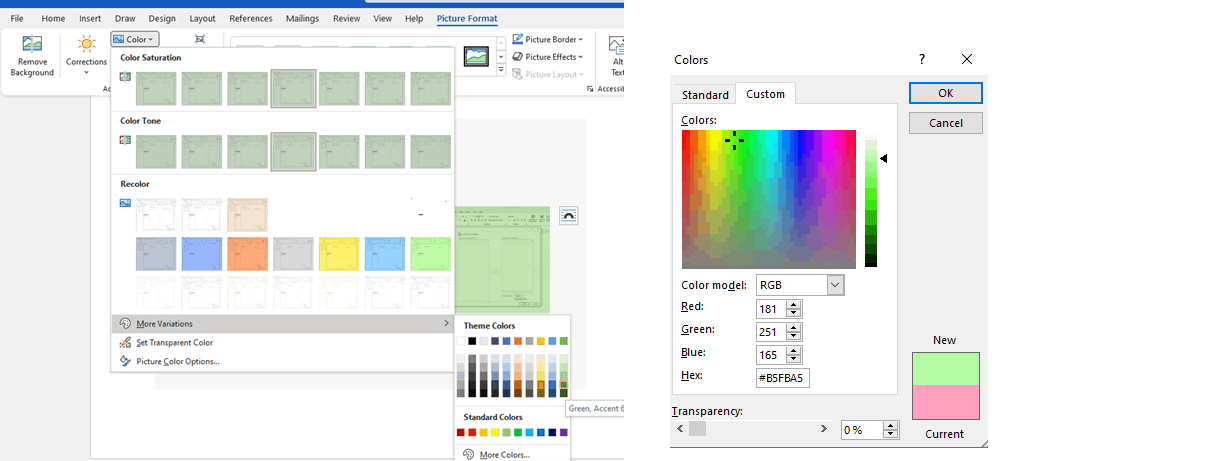Open help question mark in Colors dialog
This screenshot has width=1228, height=461.
tap(922, 60)
